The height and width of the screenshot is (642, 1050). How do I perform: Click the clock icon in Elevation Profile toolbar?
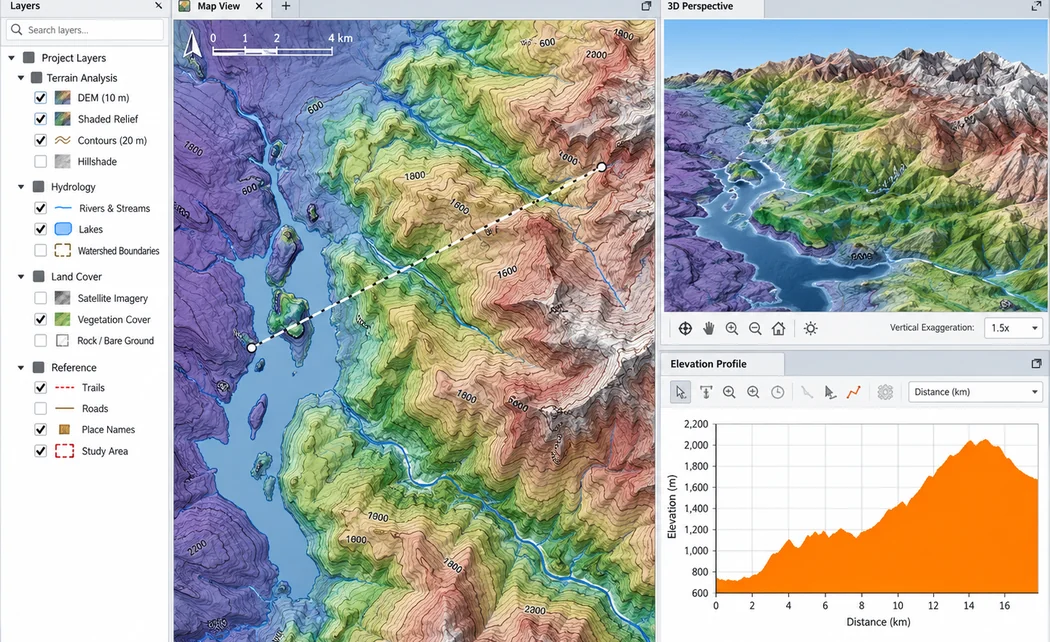tap(777, 392)
